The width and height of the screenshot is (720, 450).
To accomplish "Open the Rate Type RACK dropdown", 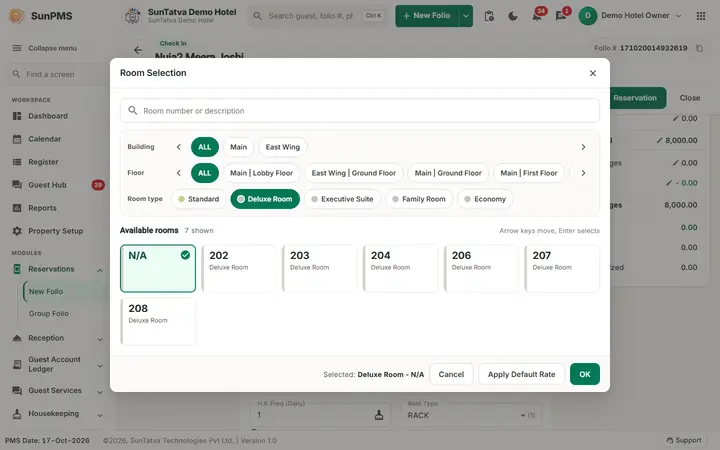I will 471,415.
